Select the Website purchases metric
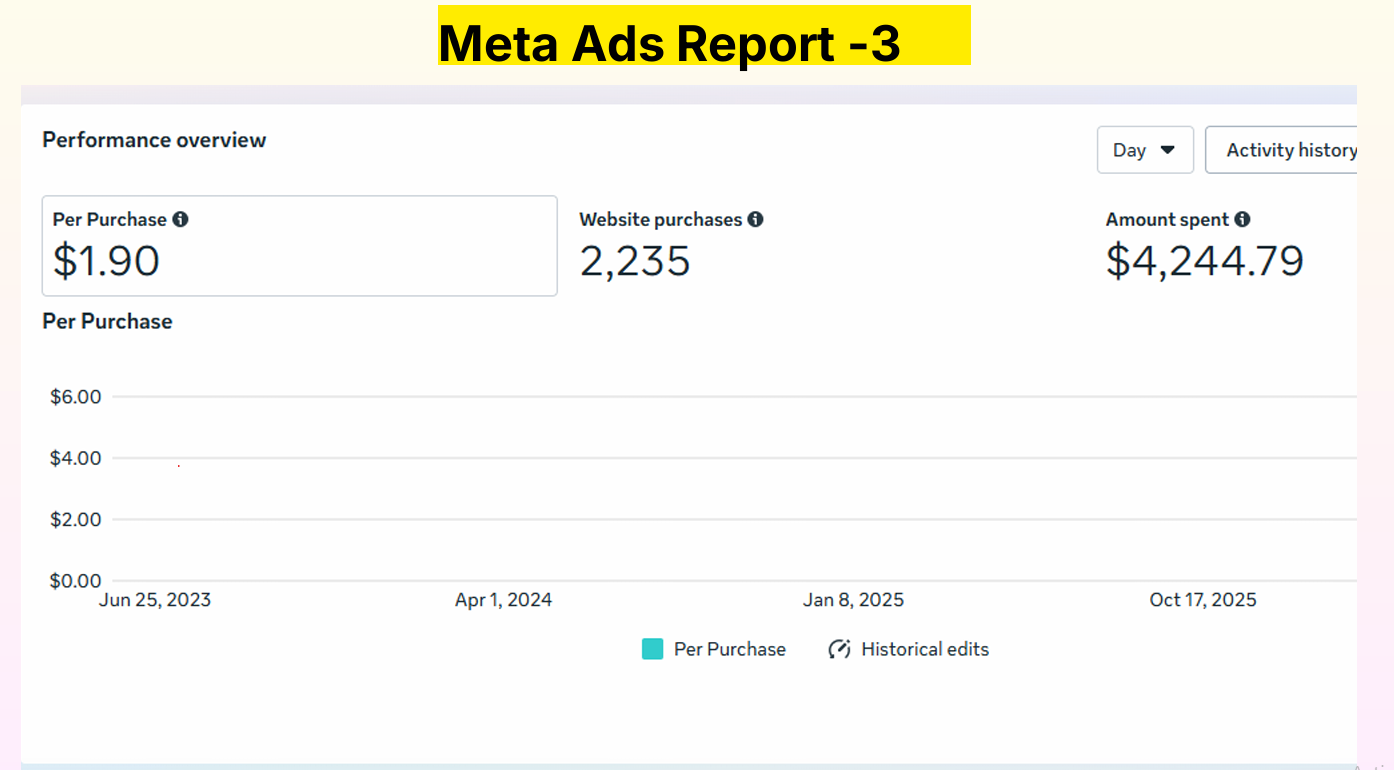Image resolution: width=1394 pixels, height=770 pixels. click(x=671, y=246)
